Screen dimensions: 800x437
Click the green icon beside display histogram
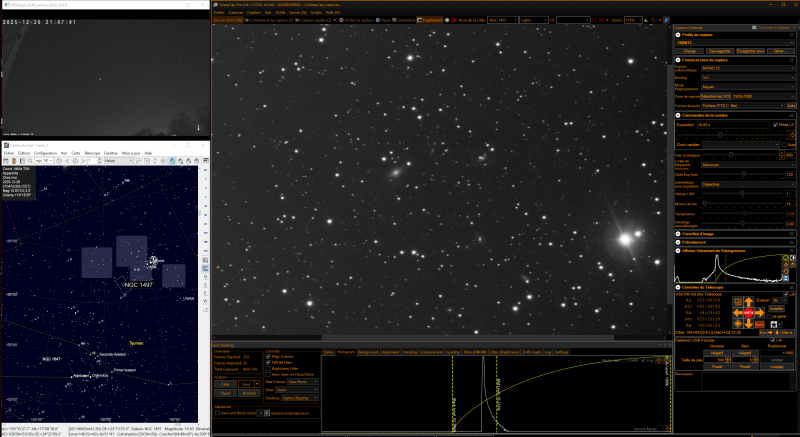pos(786,258)
